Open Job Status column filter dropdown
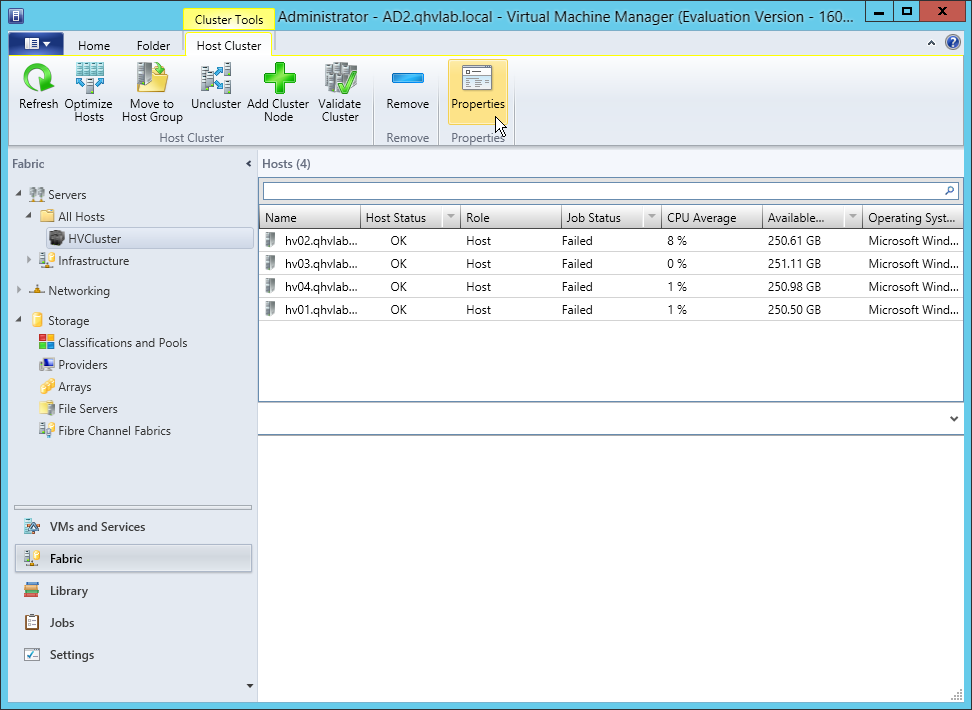Screen dimensions: 972x710 [x=652, y=218]
